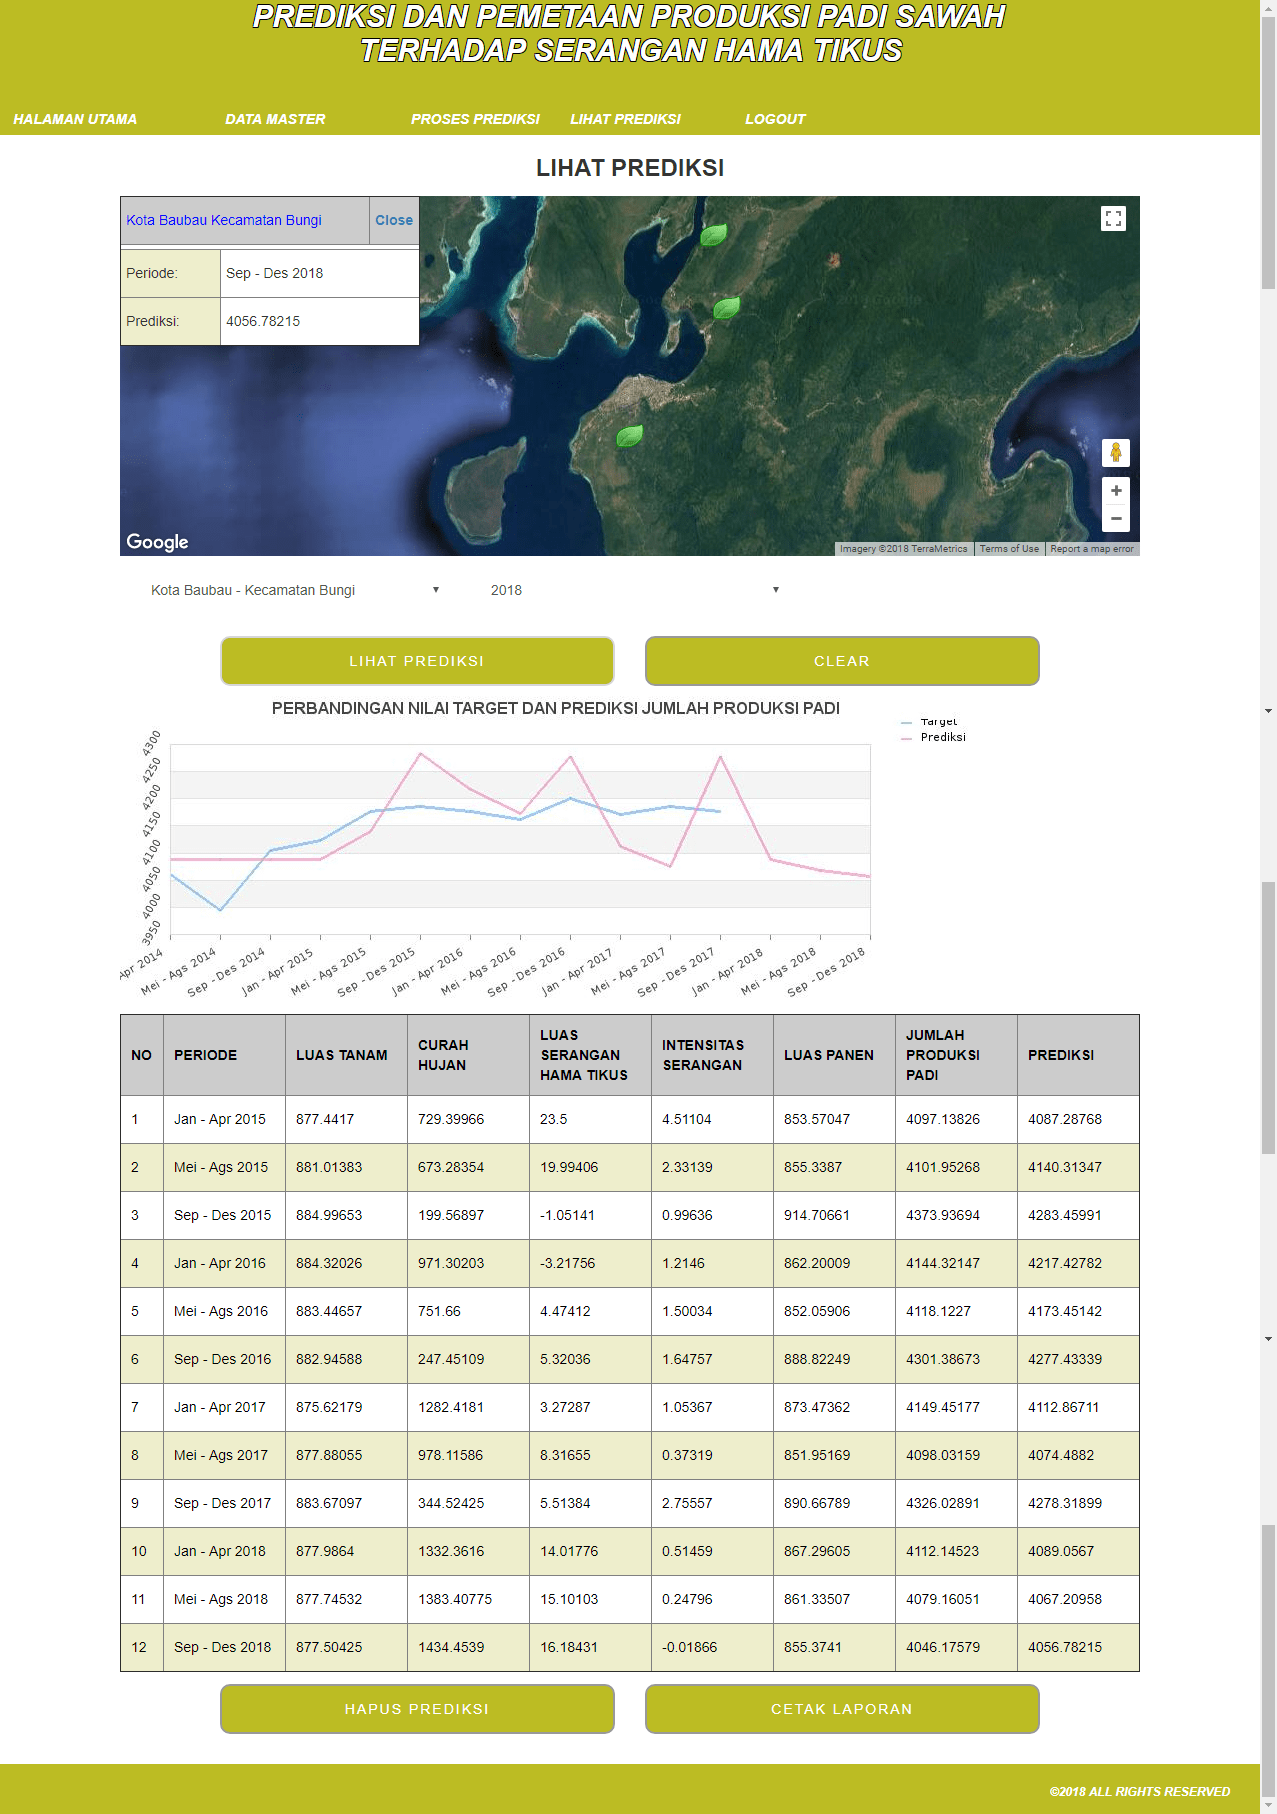
Task: Click the bottom green leaf marker
Action: coord(629,436)
